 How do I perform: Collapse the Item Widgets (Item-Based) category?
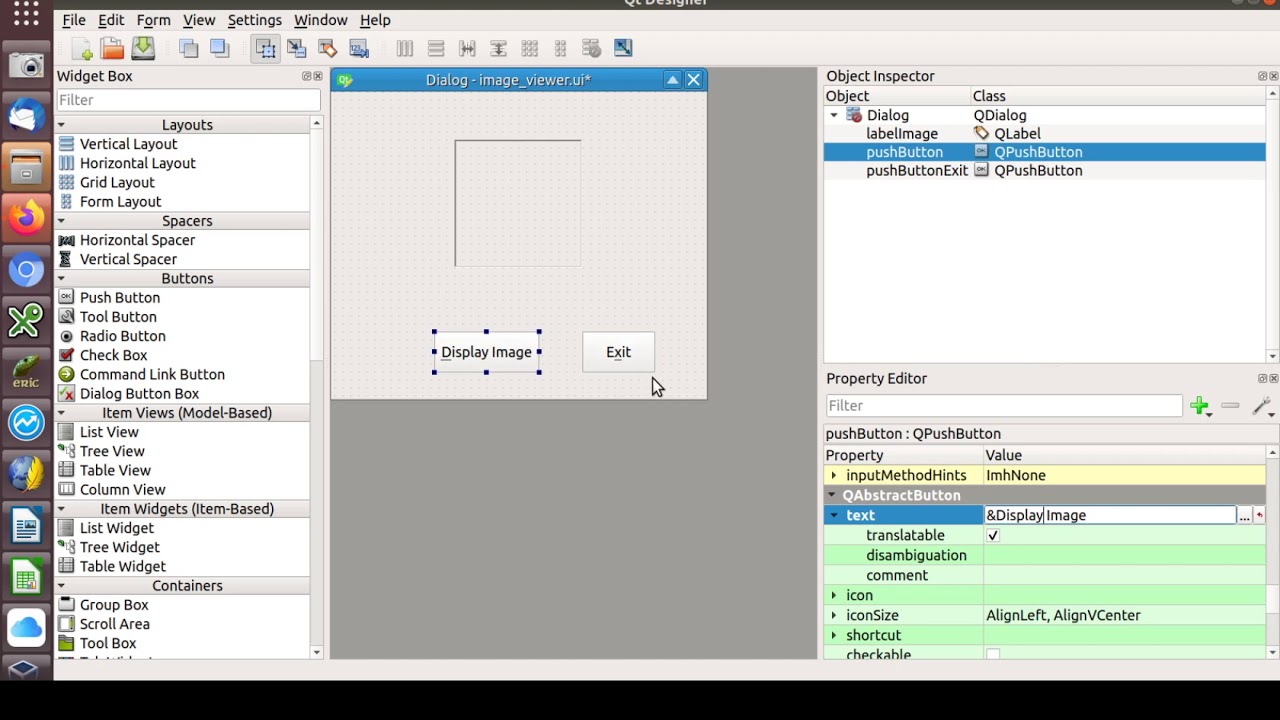[61, 509]
